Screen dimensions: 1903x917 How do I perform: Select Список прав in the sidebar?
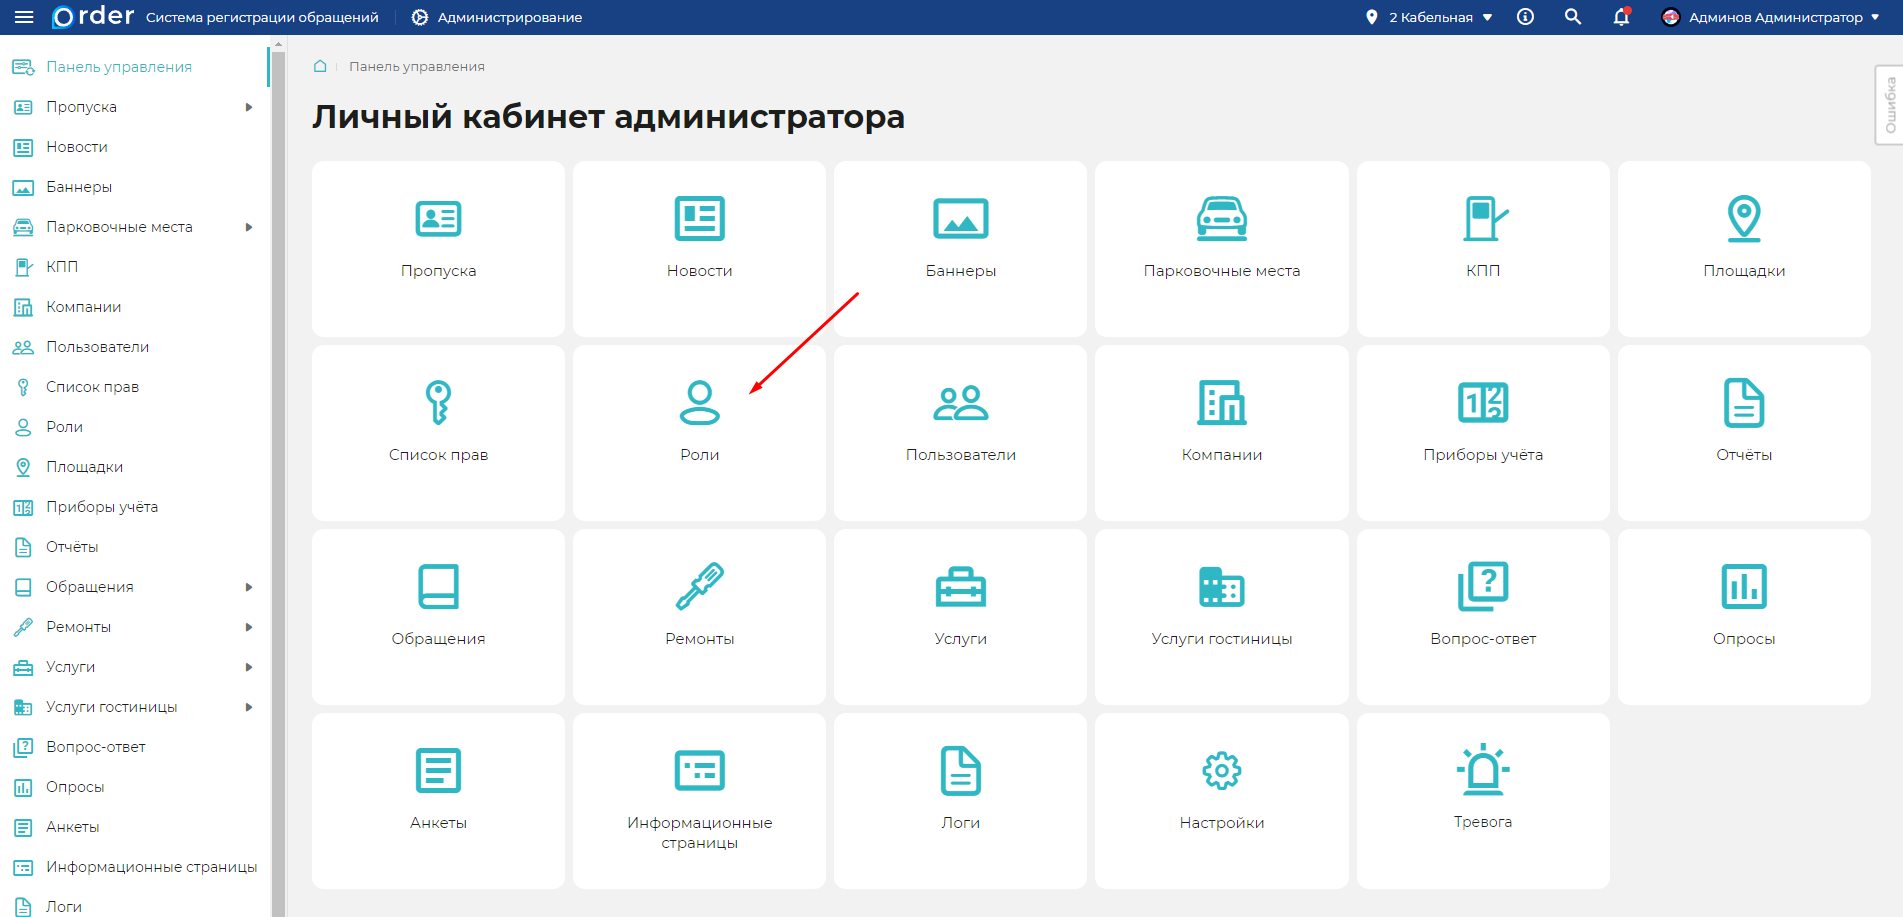[92, 387]
